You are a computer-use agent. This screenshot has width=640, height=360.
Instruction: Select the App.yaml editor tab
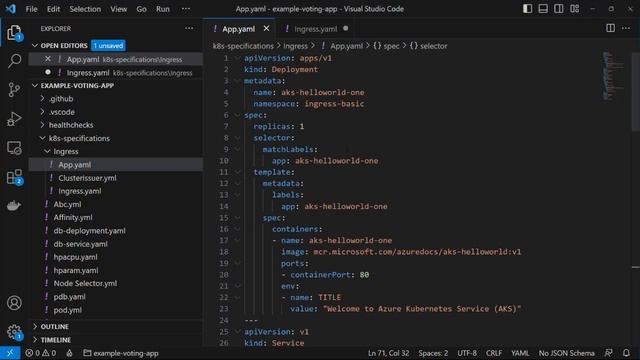click(x=239, y=29)
